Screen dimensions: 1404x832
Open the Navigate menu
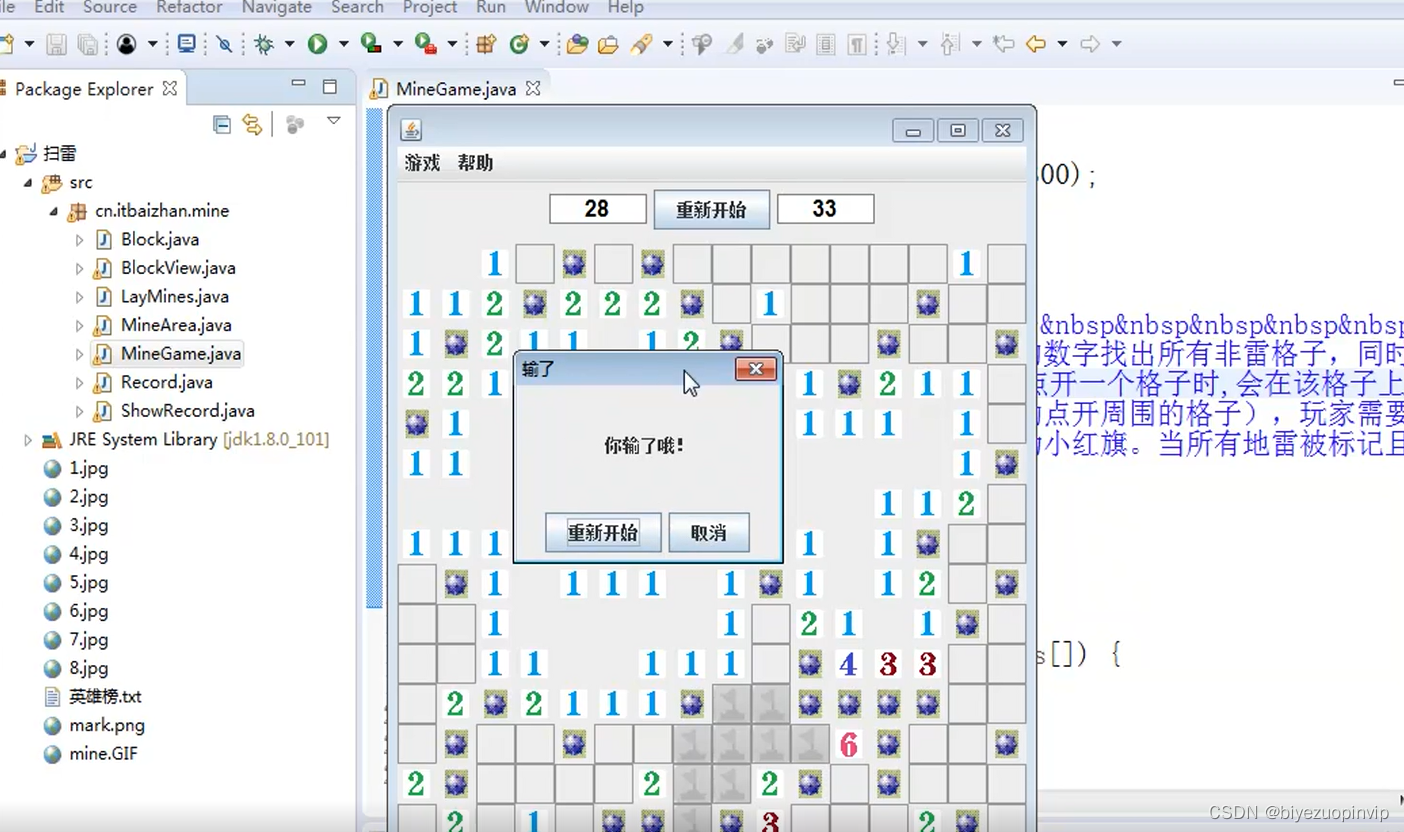click(x=277, y=7)
